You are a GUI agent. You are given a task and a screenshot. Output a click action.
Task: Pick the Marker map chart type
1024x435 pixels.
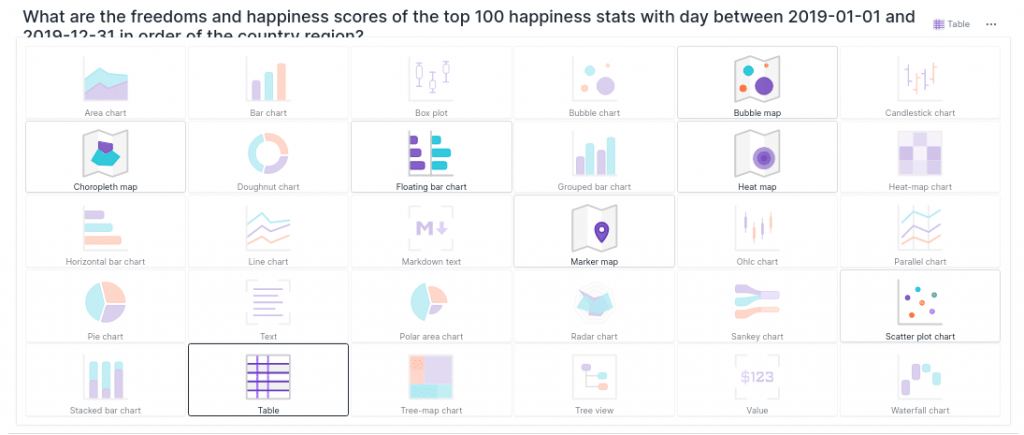coord(594,231)
